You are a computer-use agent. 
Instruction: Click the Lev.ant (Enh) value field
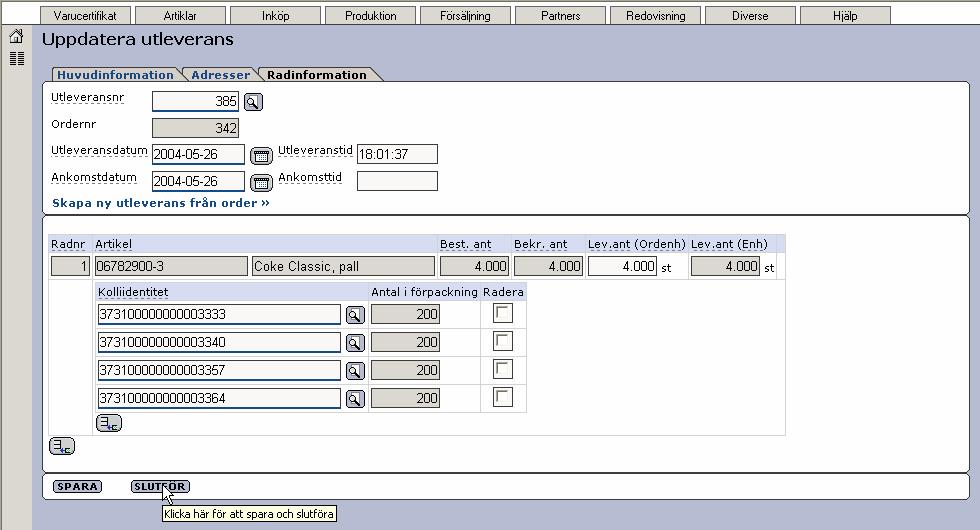tap(725, 266)
